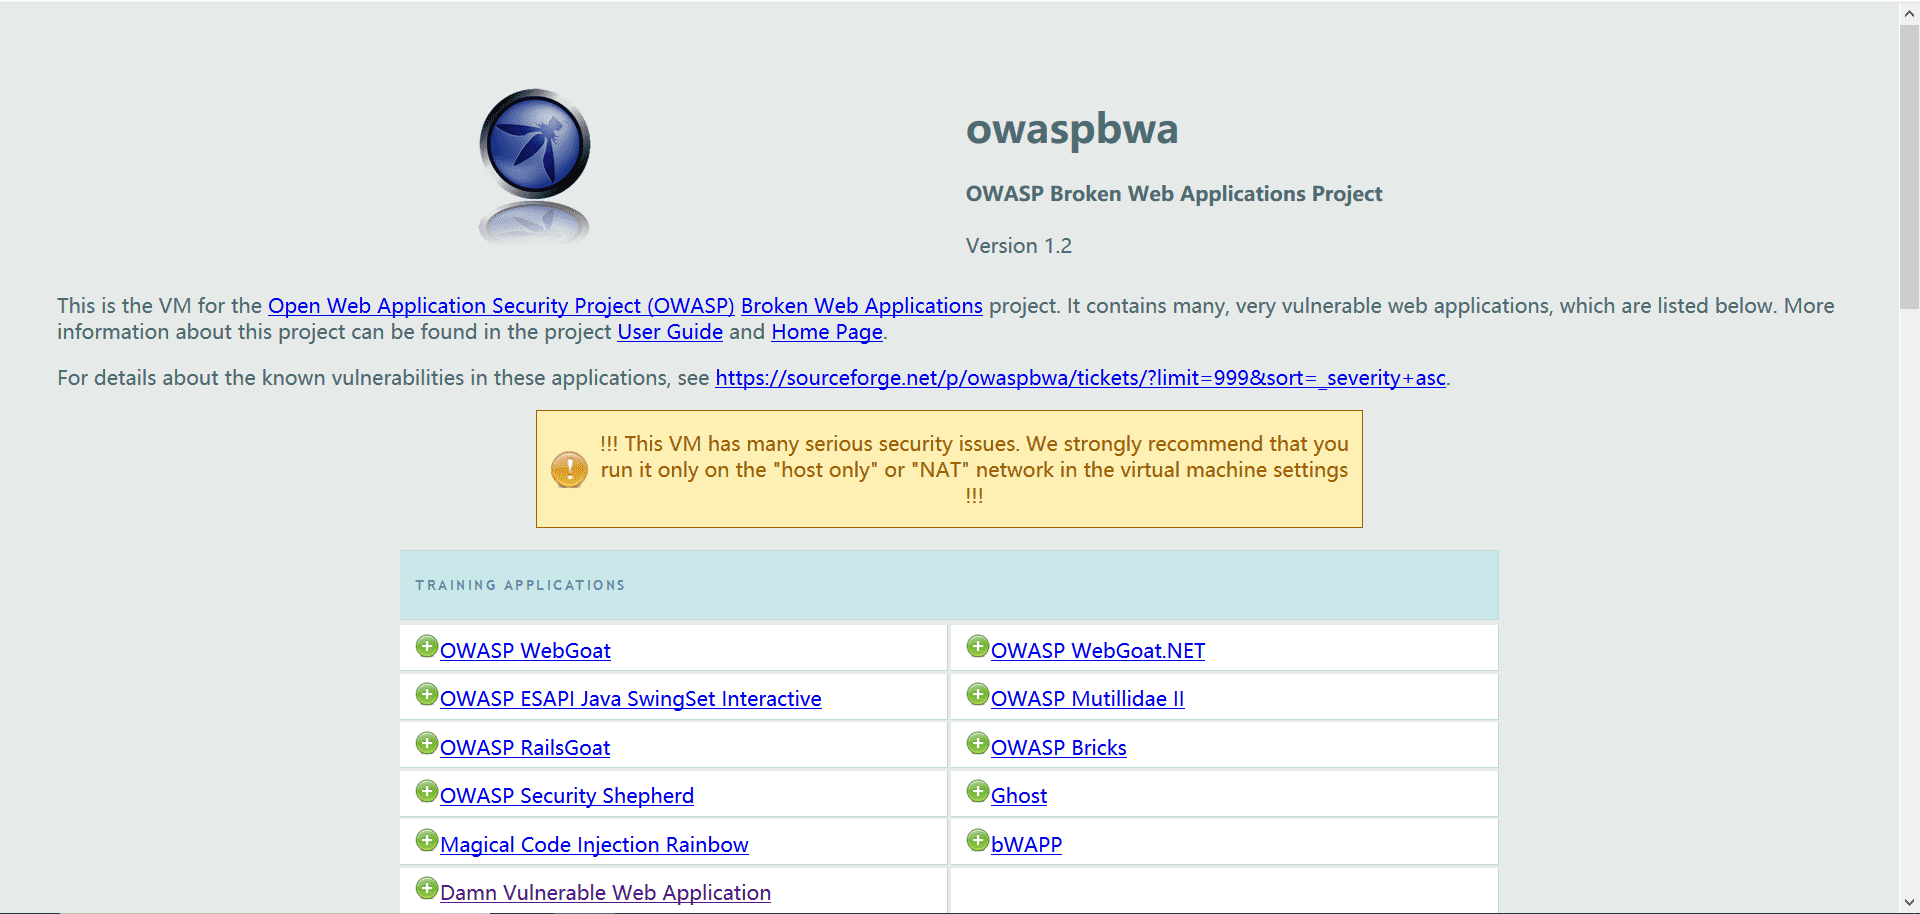Viewport: 1920px width, 914px height.
Task: Expand the plus icon beside OWASP Mutillidae II
Action: 978,695
